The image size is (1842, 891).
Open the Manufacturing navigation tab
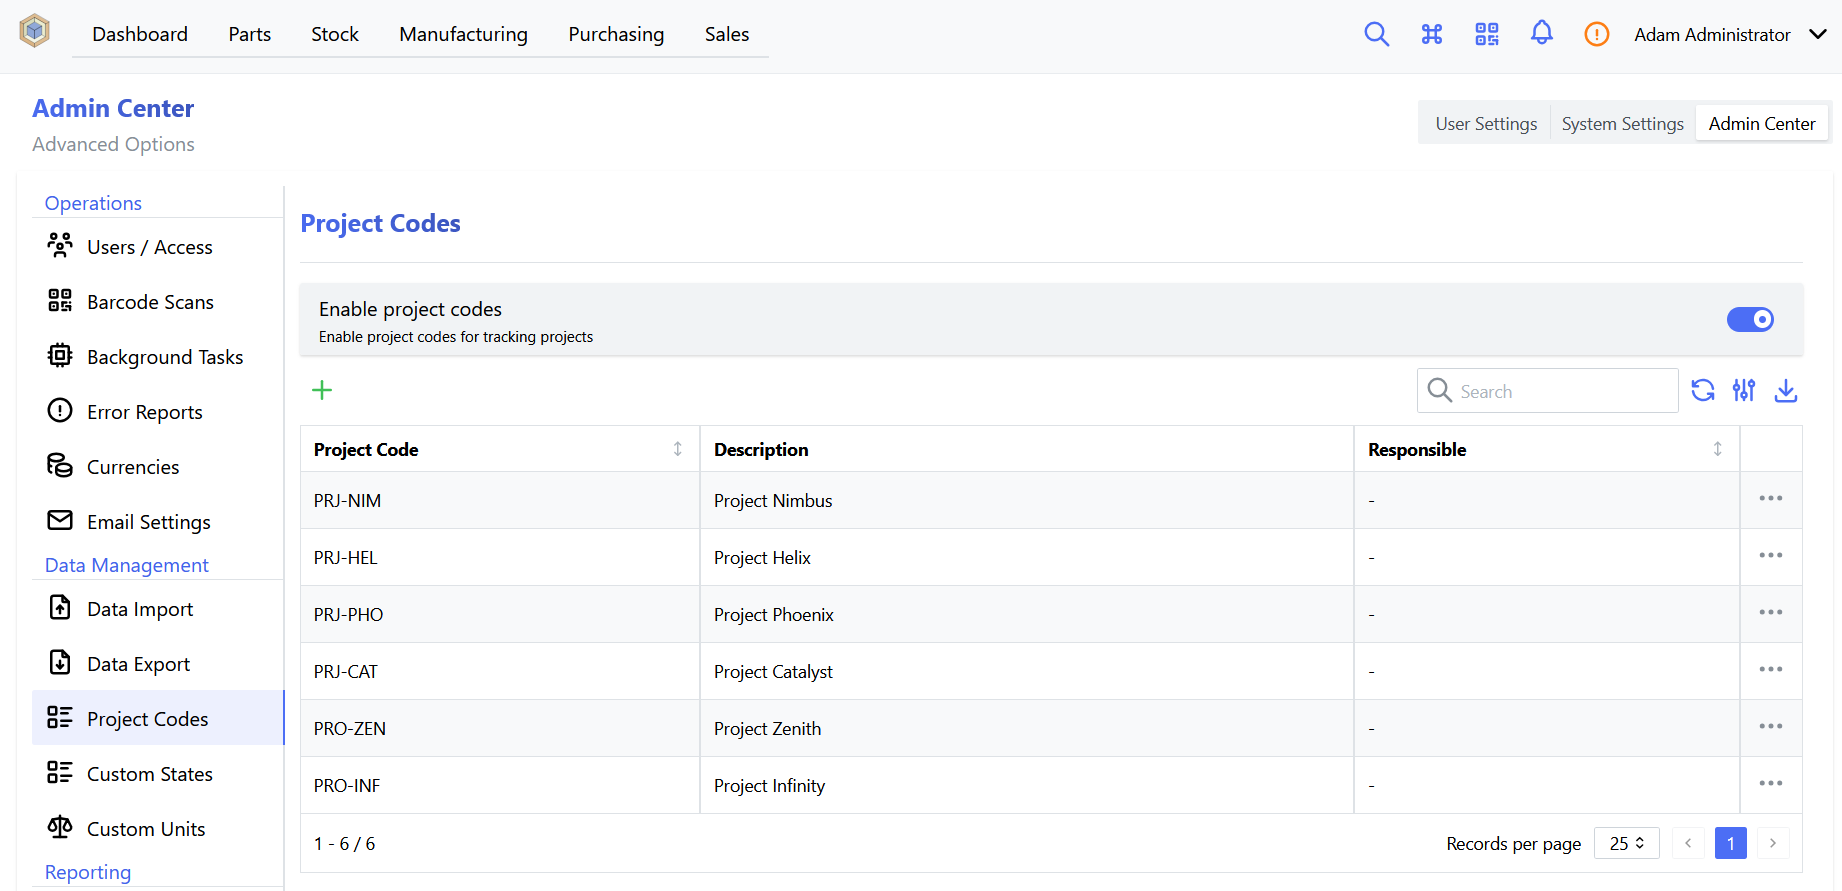pos(463,34)
